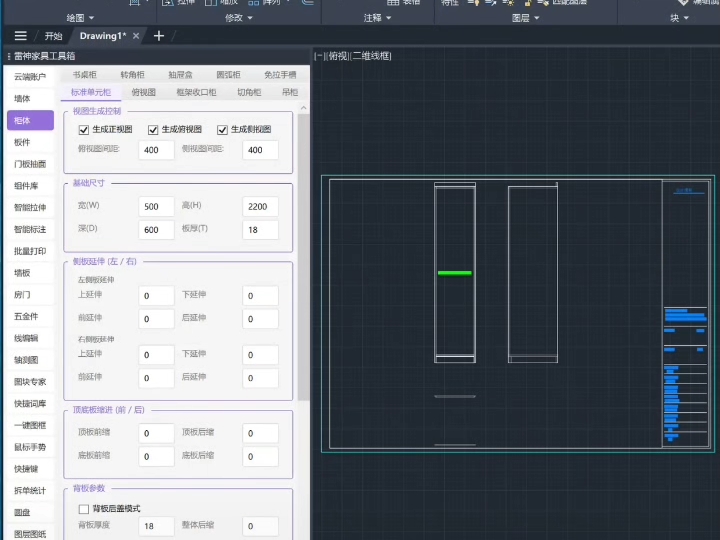Select the Drawing1* document tab

pos(103,36)
